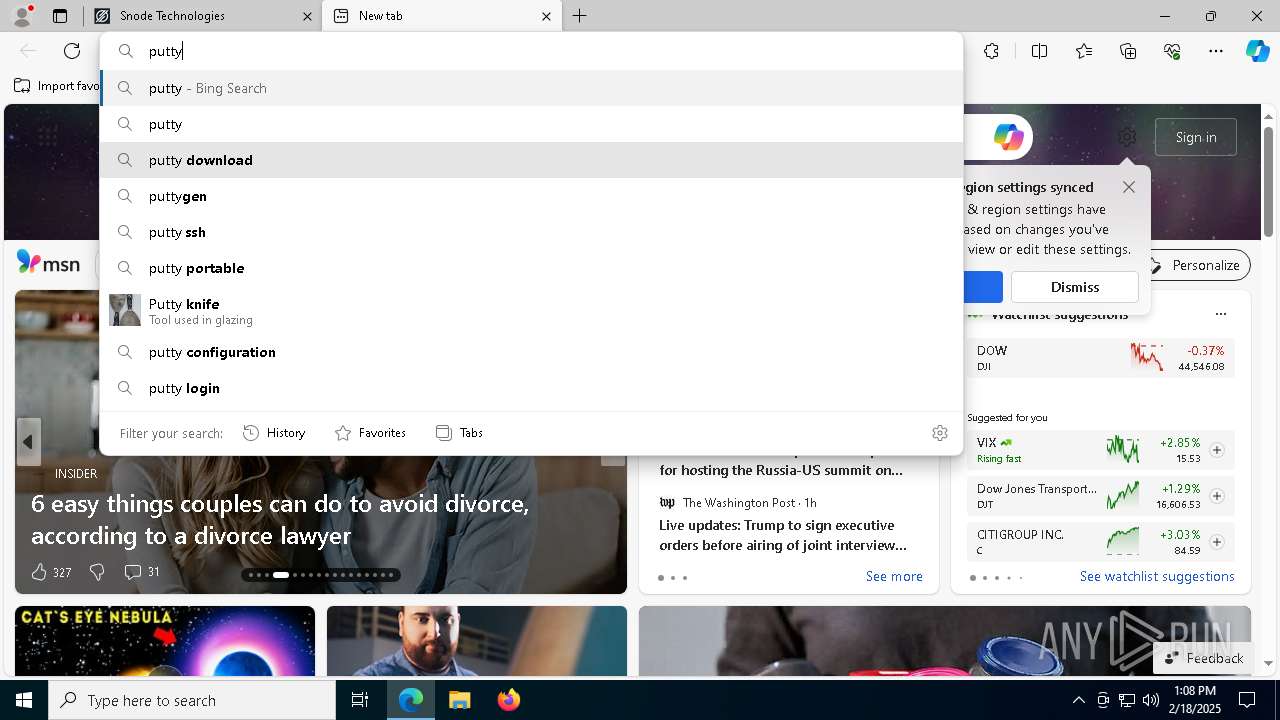Open Task View on the taskbar
Viewport: 1280px width, 720px height.
coord(360,700)
